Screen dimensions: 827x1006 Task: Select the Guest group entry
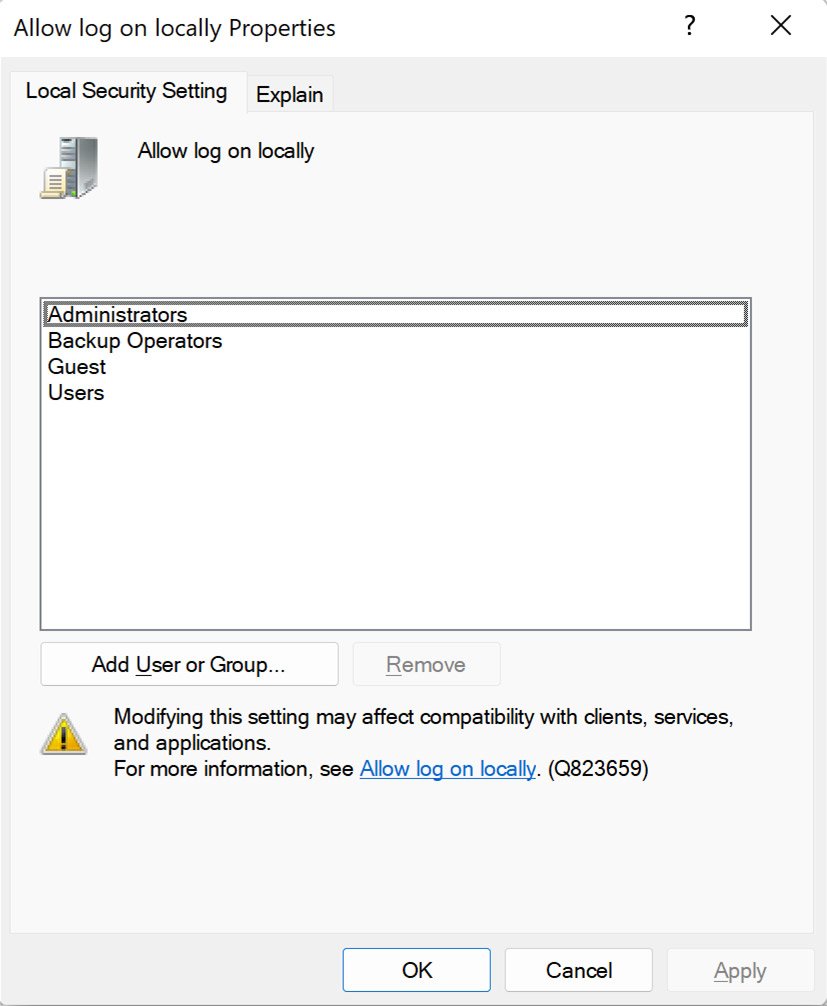coord(76,367)
